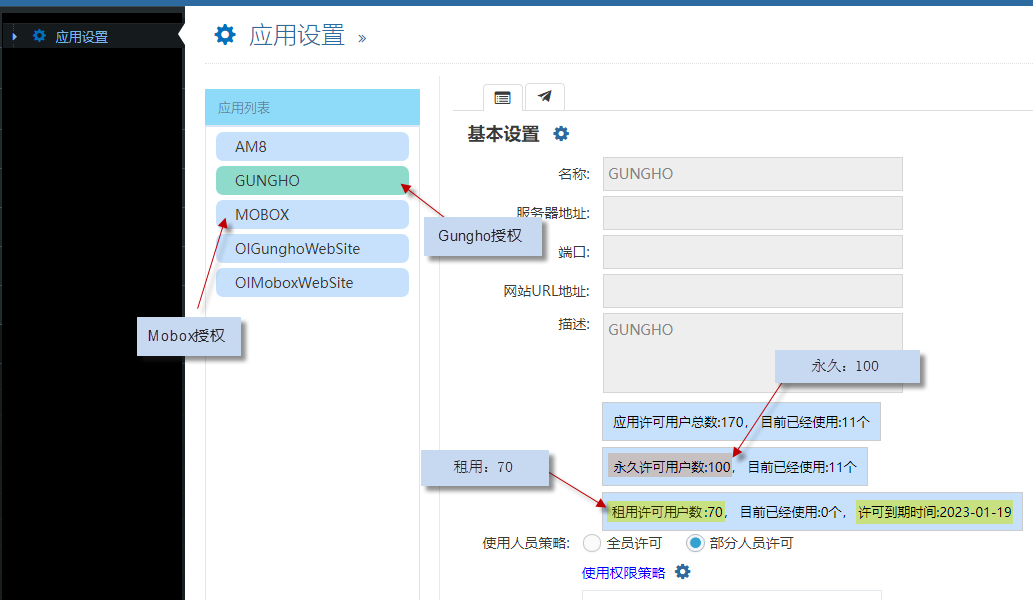This screenshot has width=1033, height=600.
Task: Click the sidebar 应用设置 gear icon
Action: [40, 37]
